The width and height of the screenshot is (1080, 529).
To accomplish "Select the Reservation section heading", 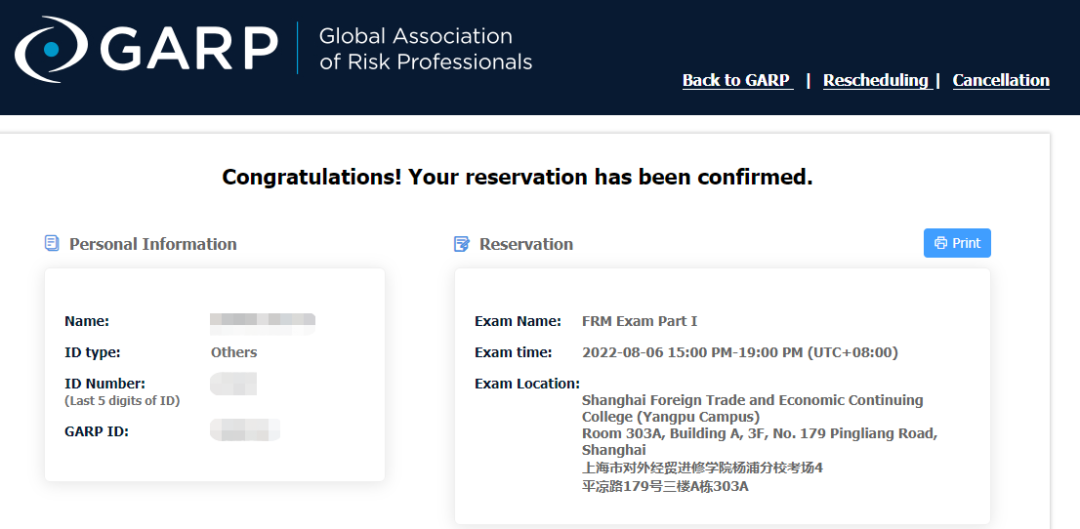I will [x=526, y=244].
